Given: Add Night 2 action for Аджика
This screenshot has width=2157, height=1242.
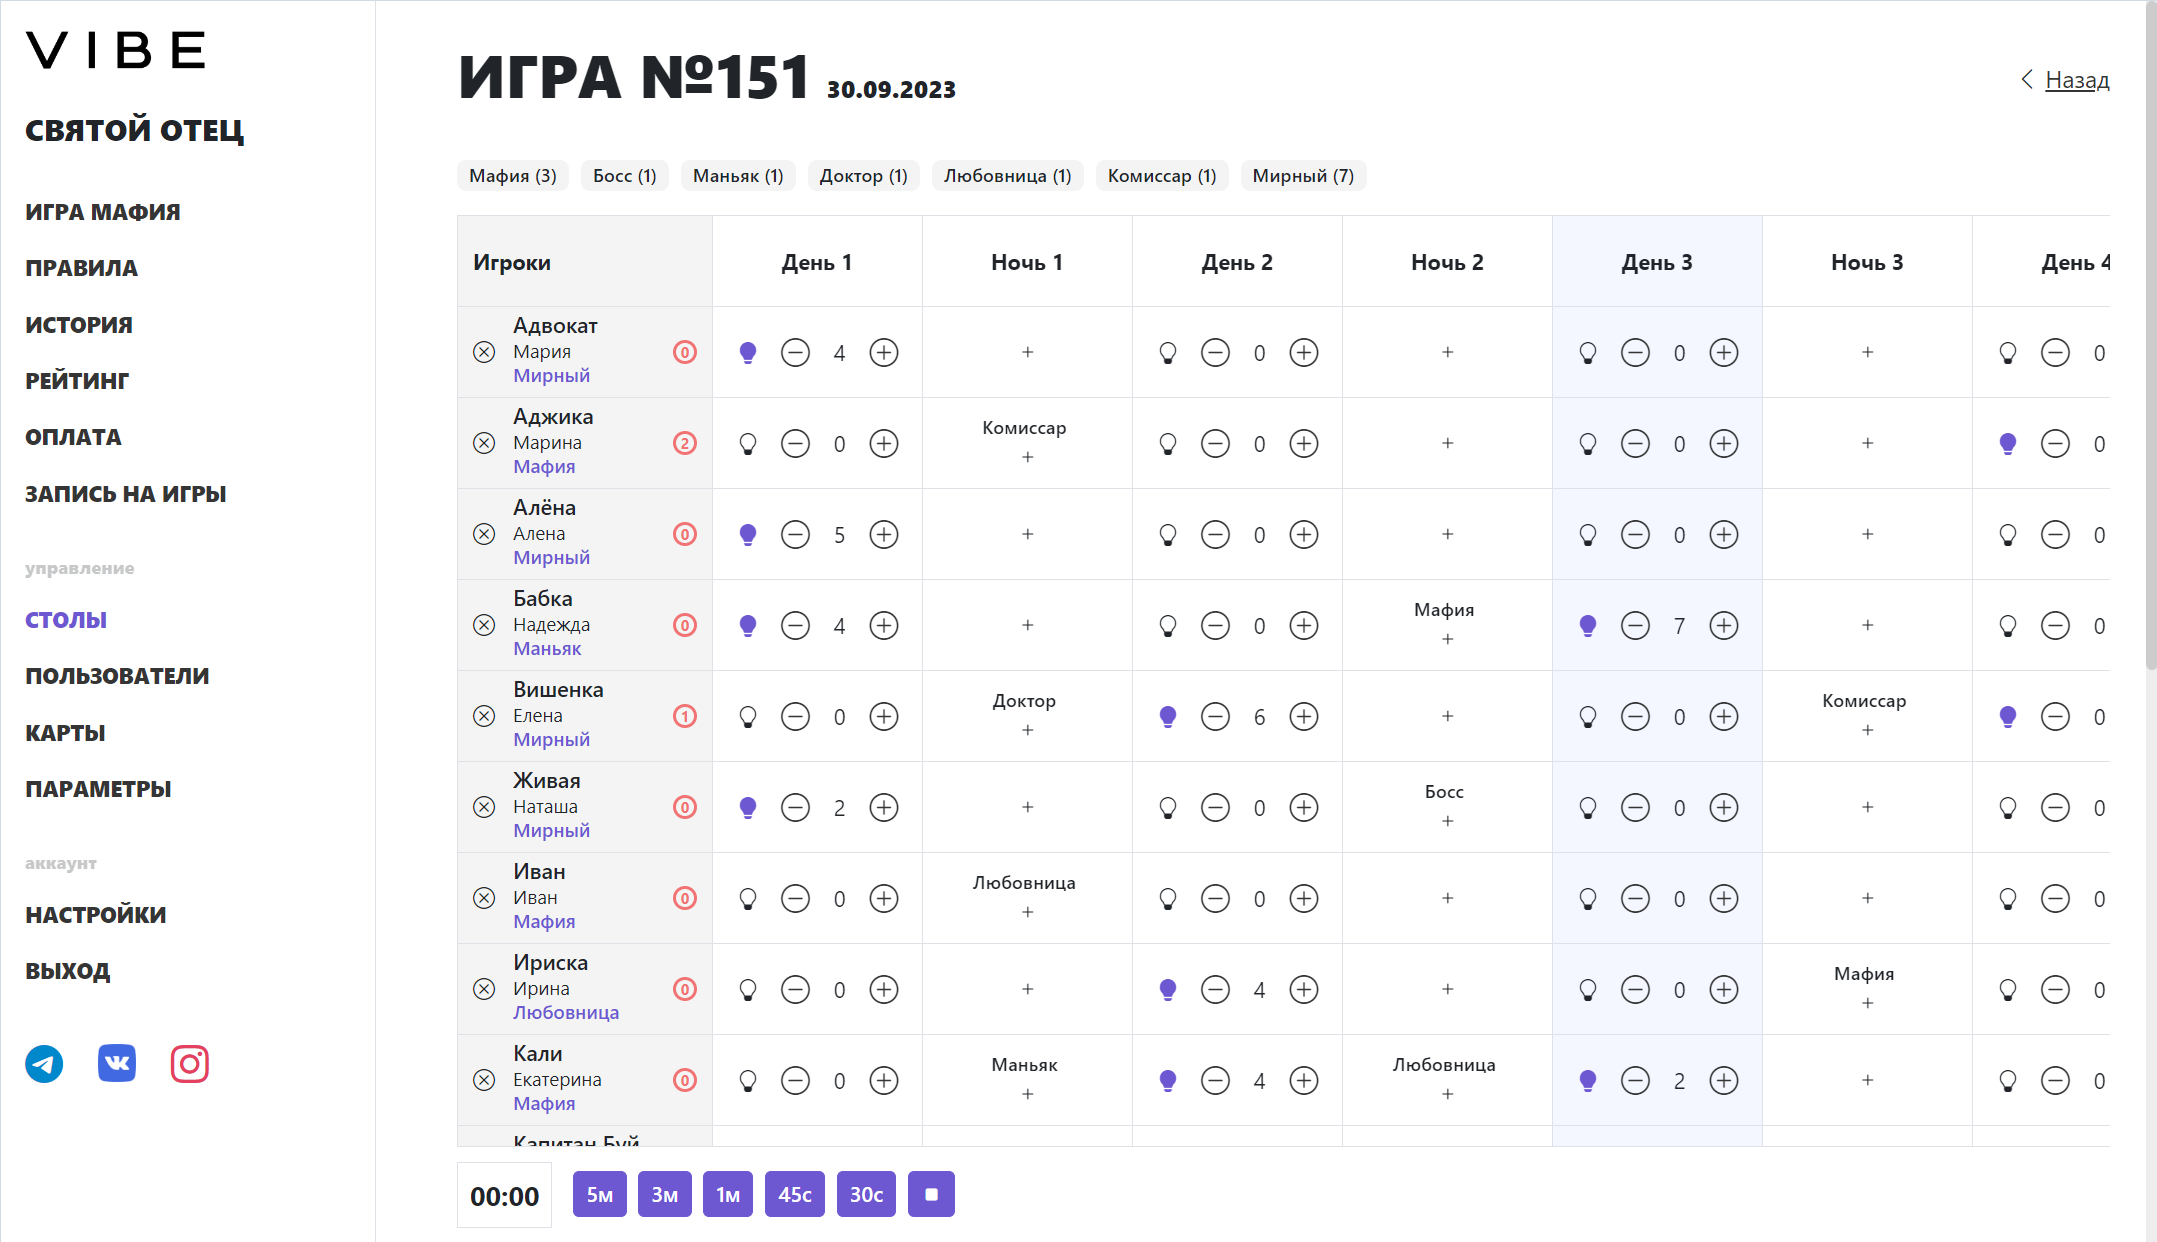Looking at the screenshot, I should tap(1448, 443).
